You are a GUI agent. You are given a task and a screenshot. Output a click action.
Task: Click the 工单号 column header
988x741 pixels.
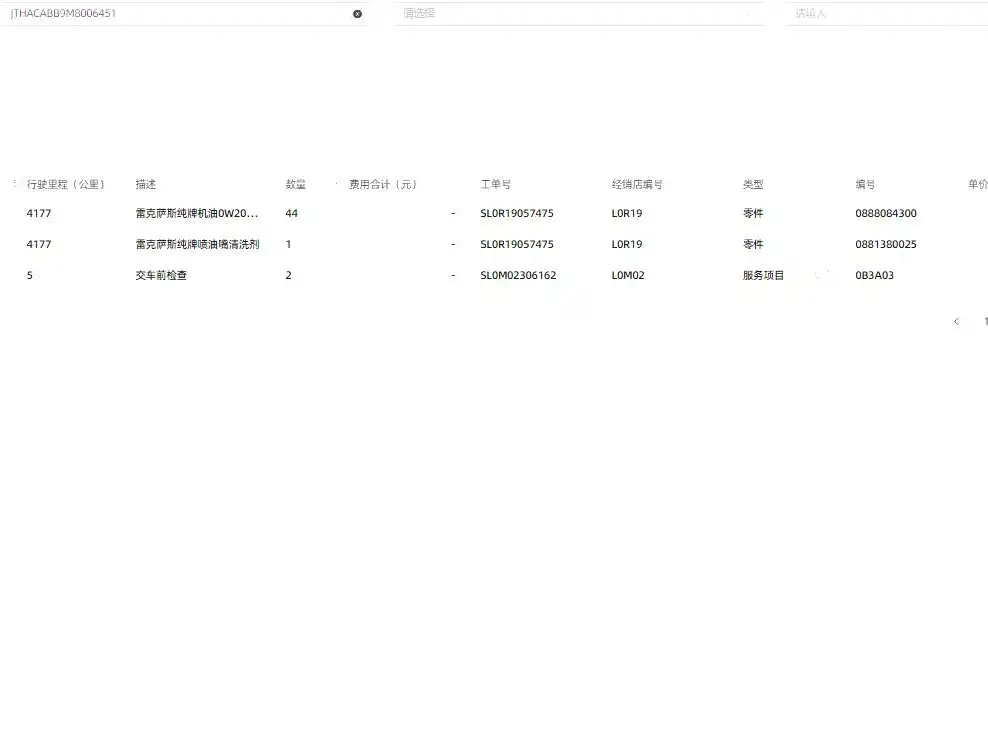point(496,185)
